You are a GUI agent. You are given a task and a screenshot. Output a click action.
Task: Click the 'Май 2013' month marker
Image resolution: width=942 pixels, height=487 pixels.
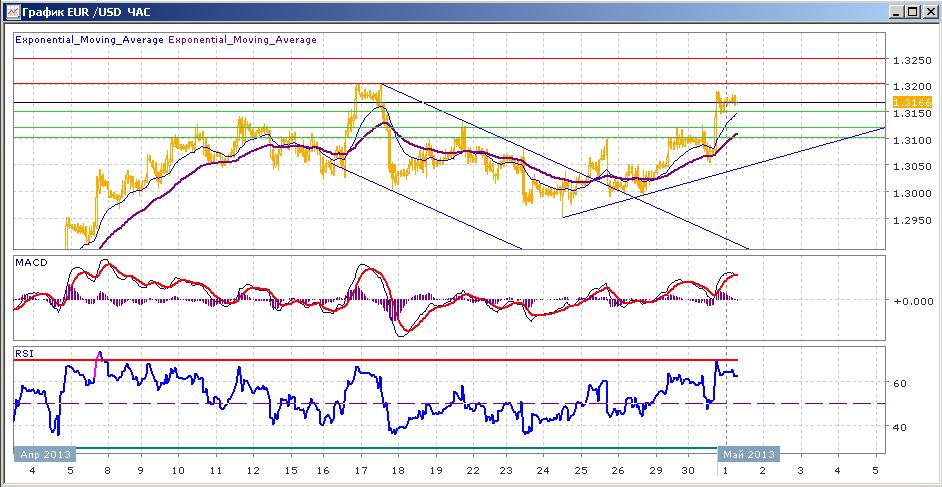(x=749, y=453)
